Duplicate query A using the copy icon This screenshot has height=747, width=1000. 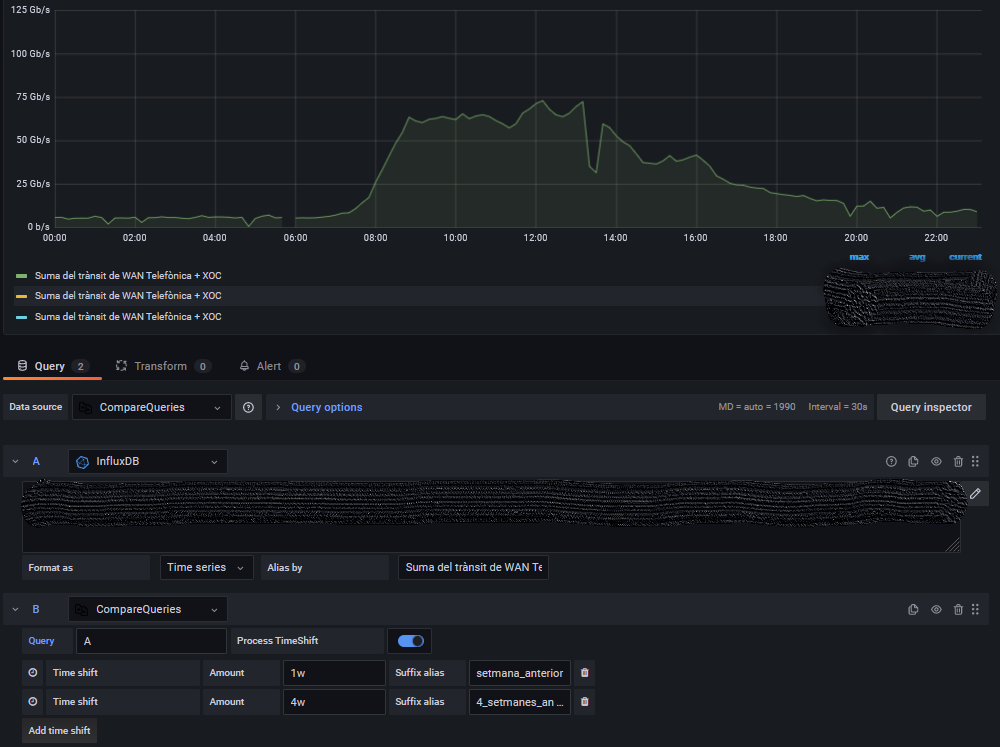pyautogui.click(x=913, y=461)
